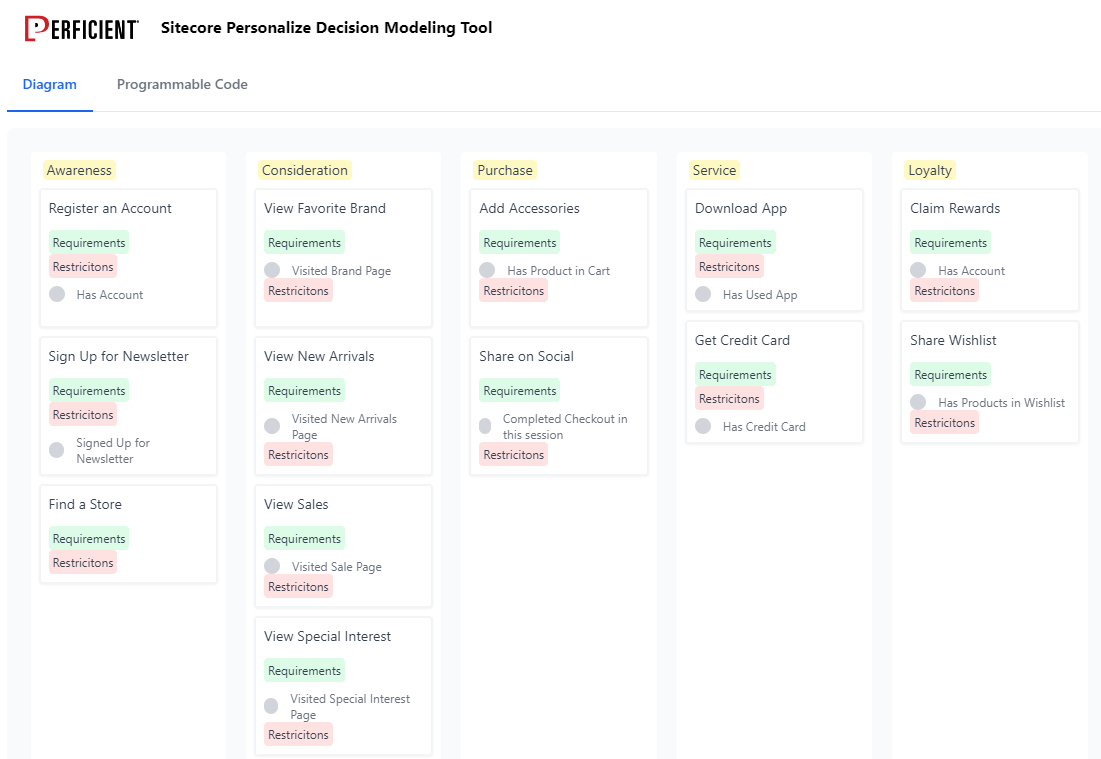Toggle the Visited Brand Page condition
The height and width of the screenshot is (759, 1101).
coord(272,270)
